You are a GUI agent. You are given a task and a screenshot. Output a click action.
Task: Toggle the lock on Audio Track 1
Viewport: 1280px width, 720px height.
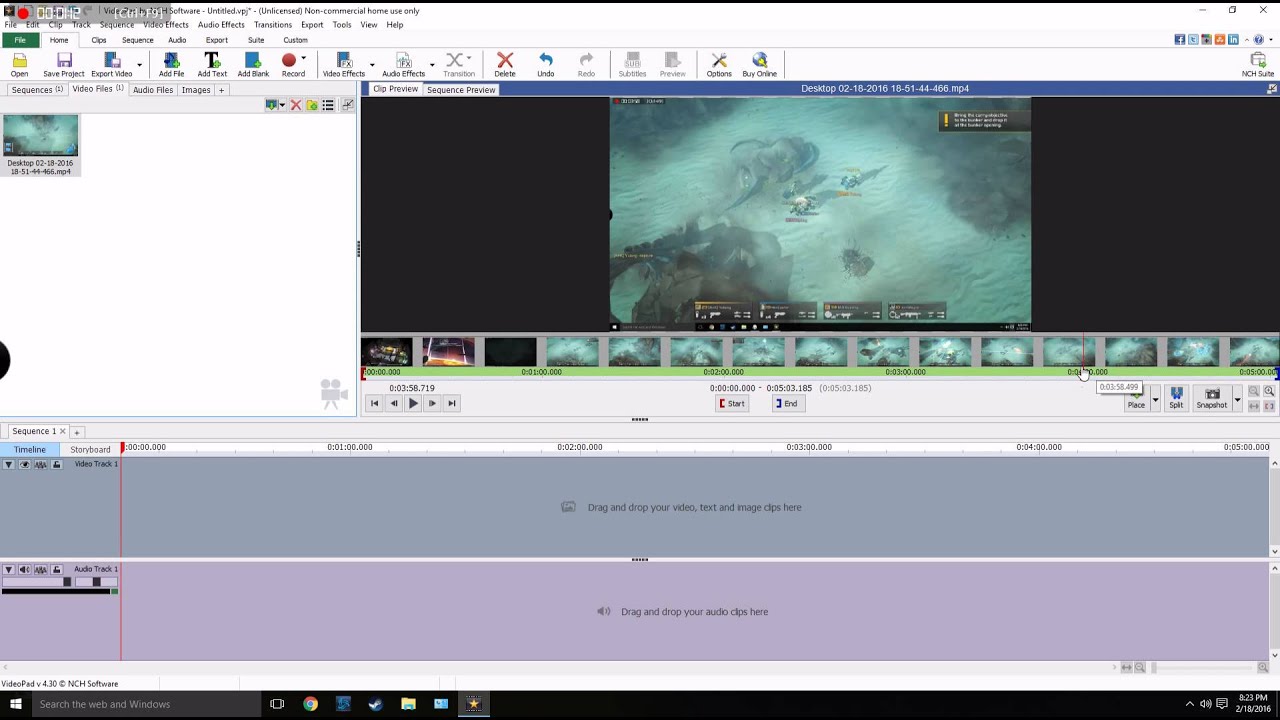tap(57, 570)
